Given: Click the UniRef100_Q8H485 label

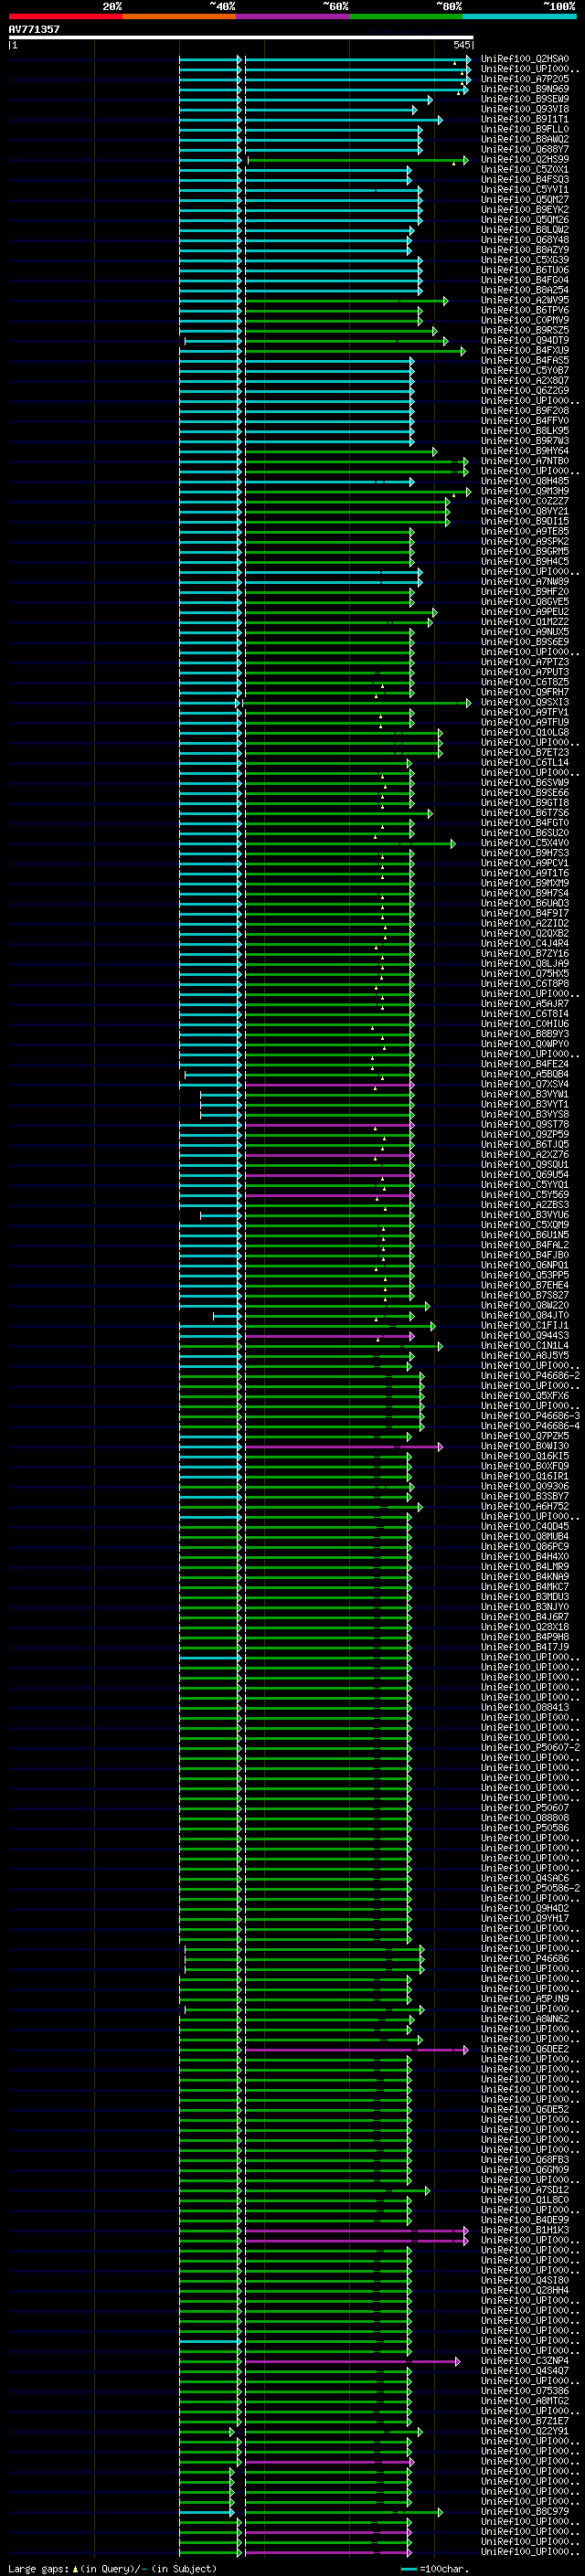Looking at the screenshot, I should pos(525,481).
